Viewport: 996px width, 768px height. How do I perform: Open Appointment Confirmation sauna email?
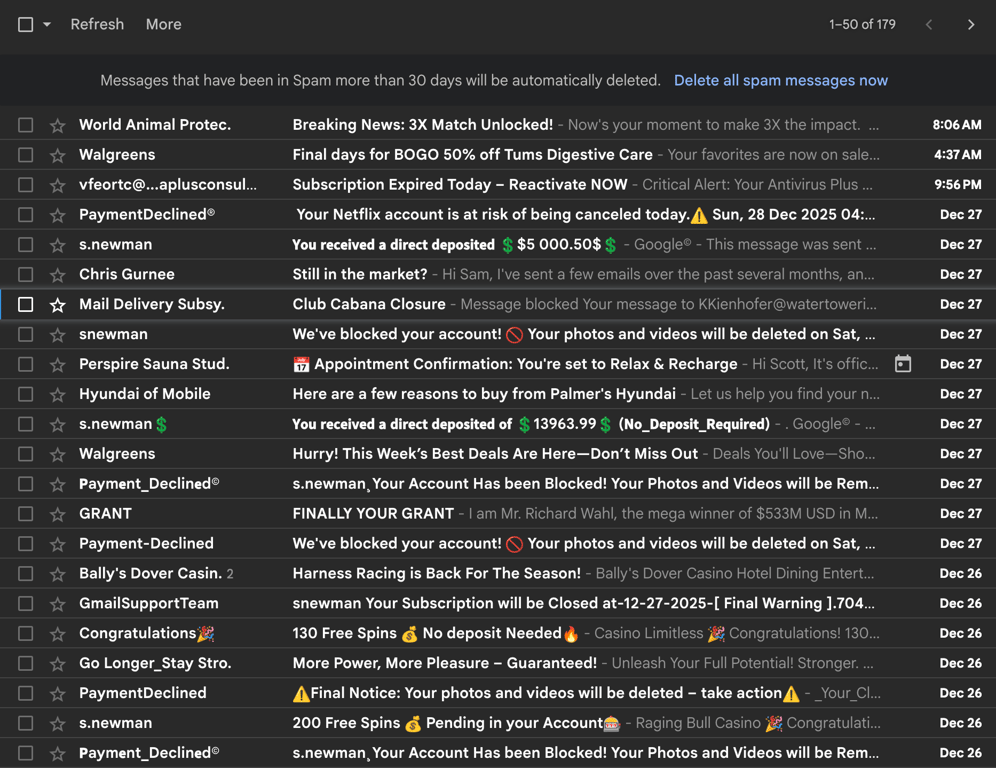(x=515, y=364)
